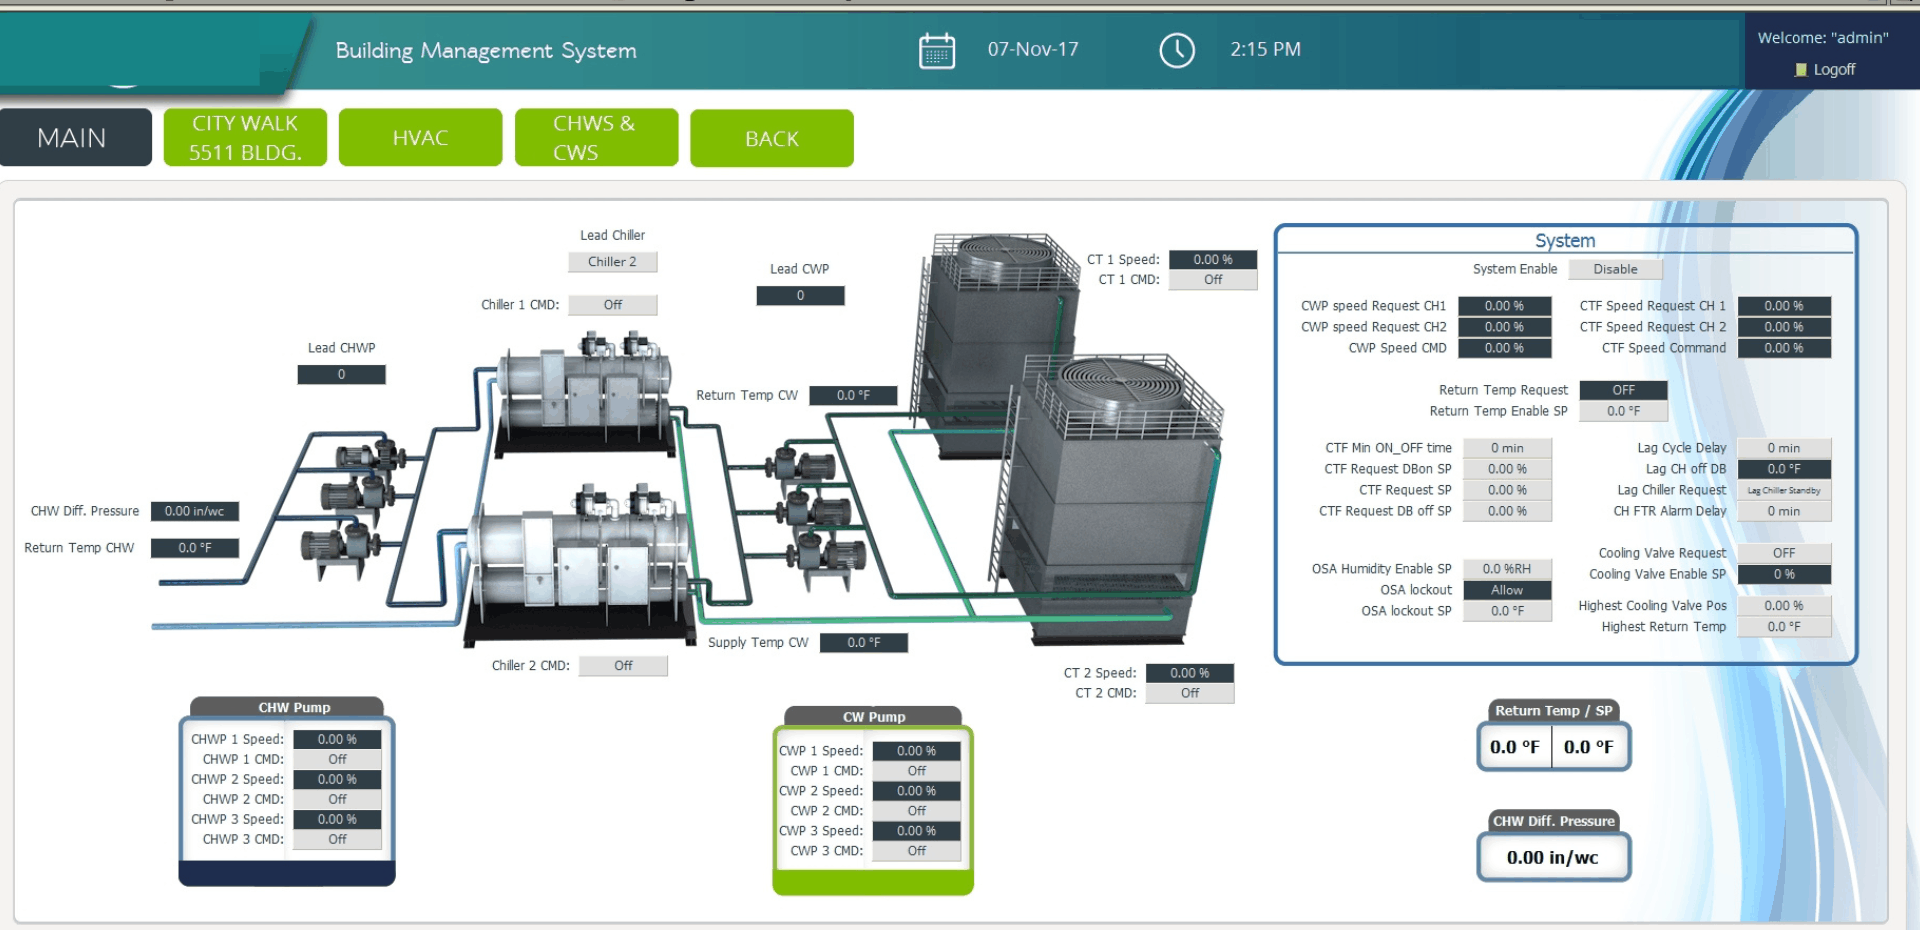Open the Lead Chiller selection box
1920x930 pixels.
click(x=612, y=262)
